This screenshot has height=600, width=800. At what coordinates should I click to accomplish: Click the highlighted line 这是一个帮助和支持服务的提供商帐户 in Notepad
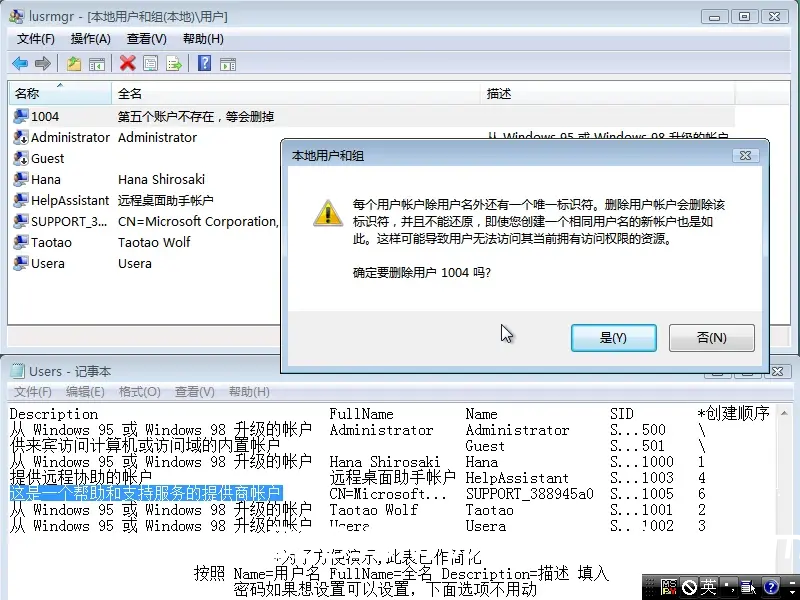tap(146, 493)
